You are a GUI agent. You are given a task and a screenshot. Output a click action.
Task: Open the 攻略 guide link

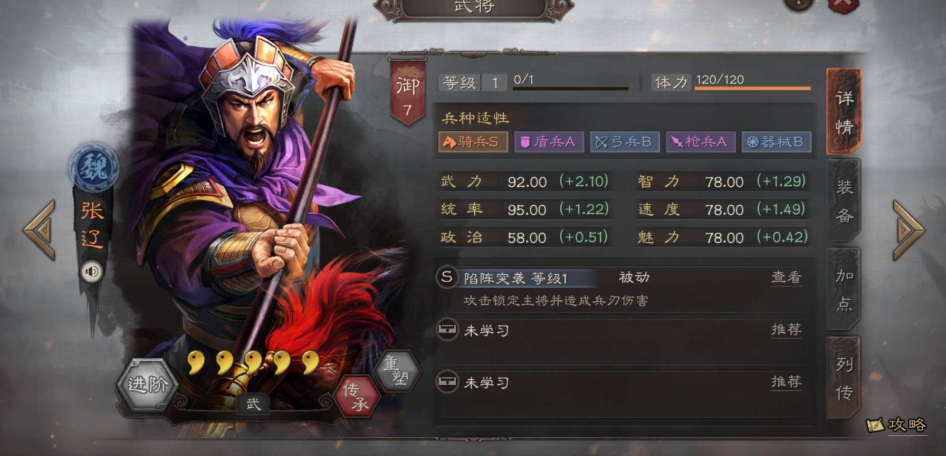tap(896, 425)
